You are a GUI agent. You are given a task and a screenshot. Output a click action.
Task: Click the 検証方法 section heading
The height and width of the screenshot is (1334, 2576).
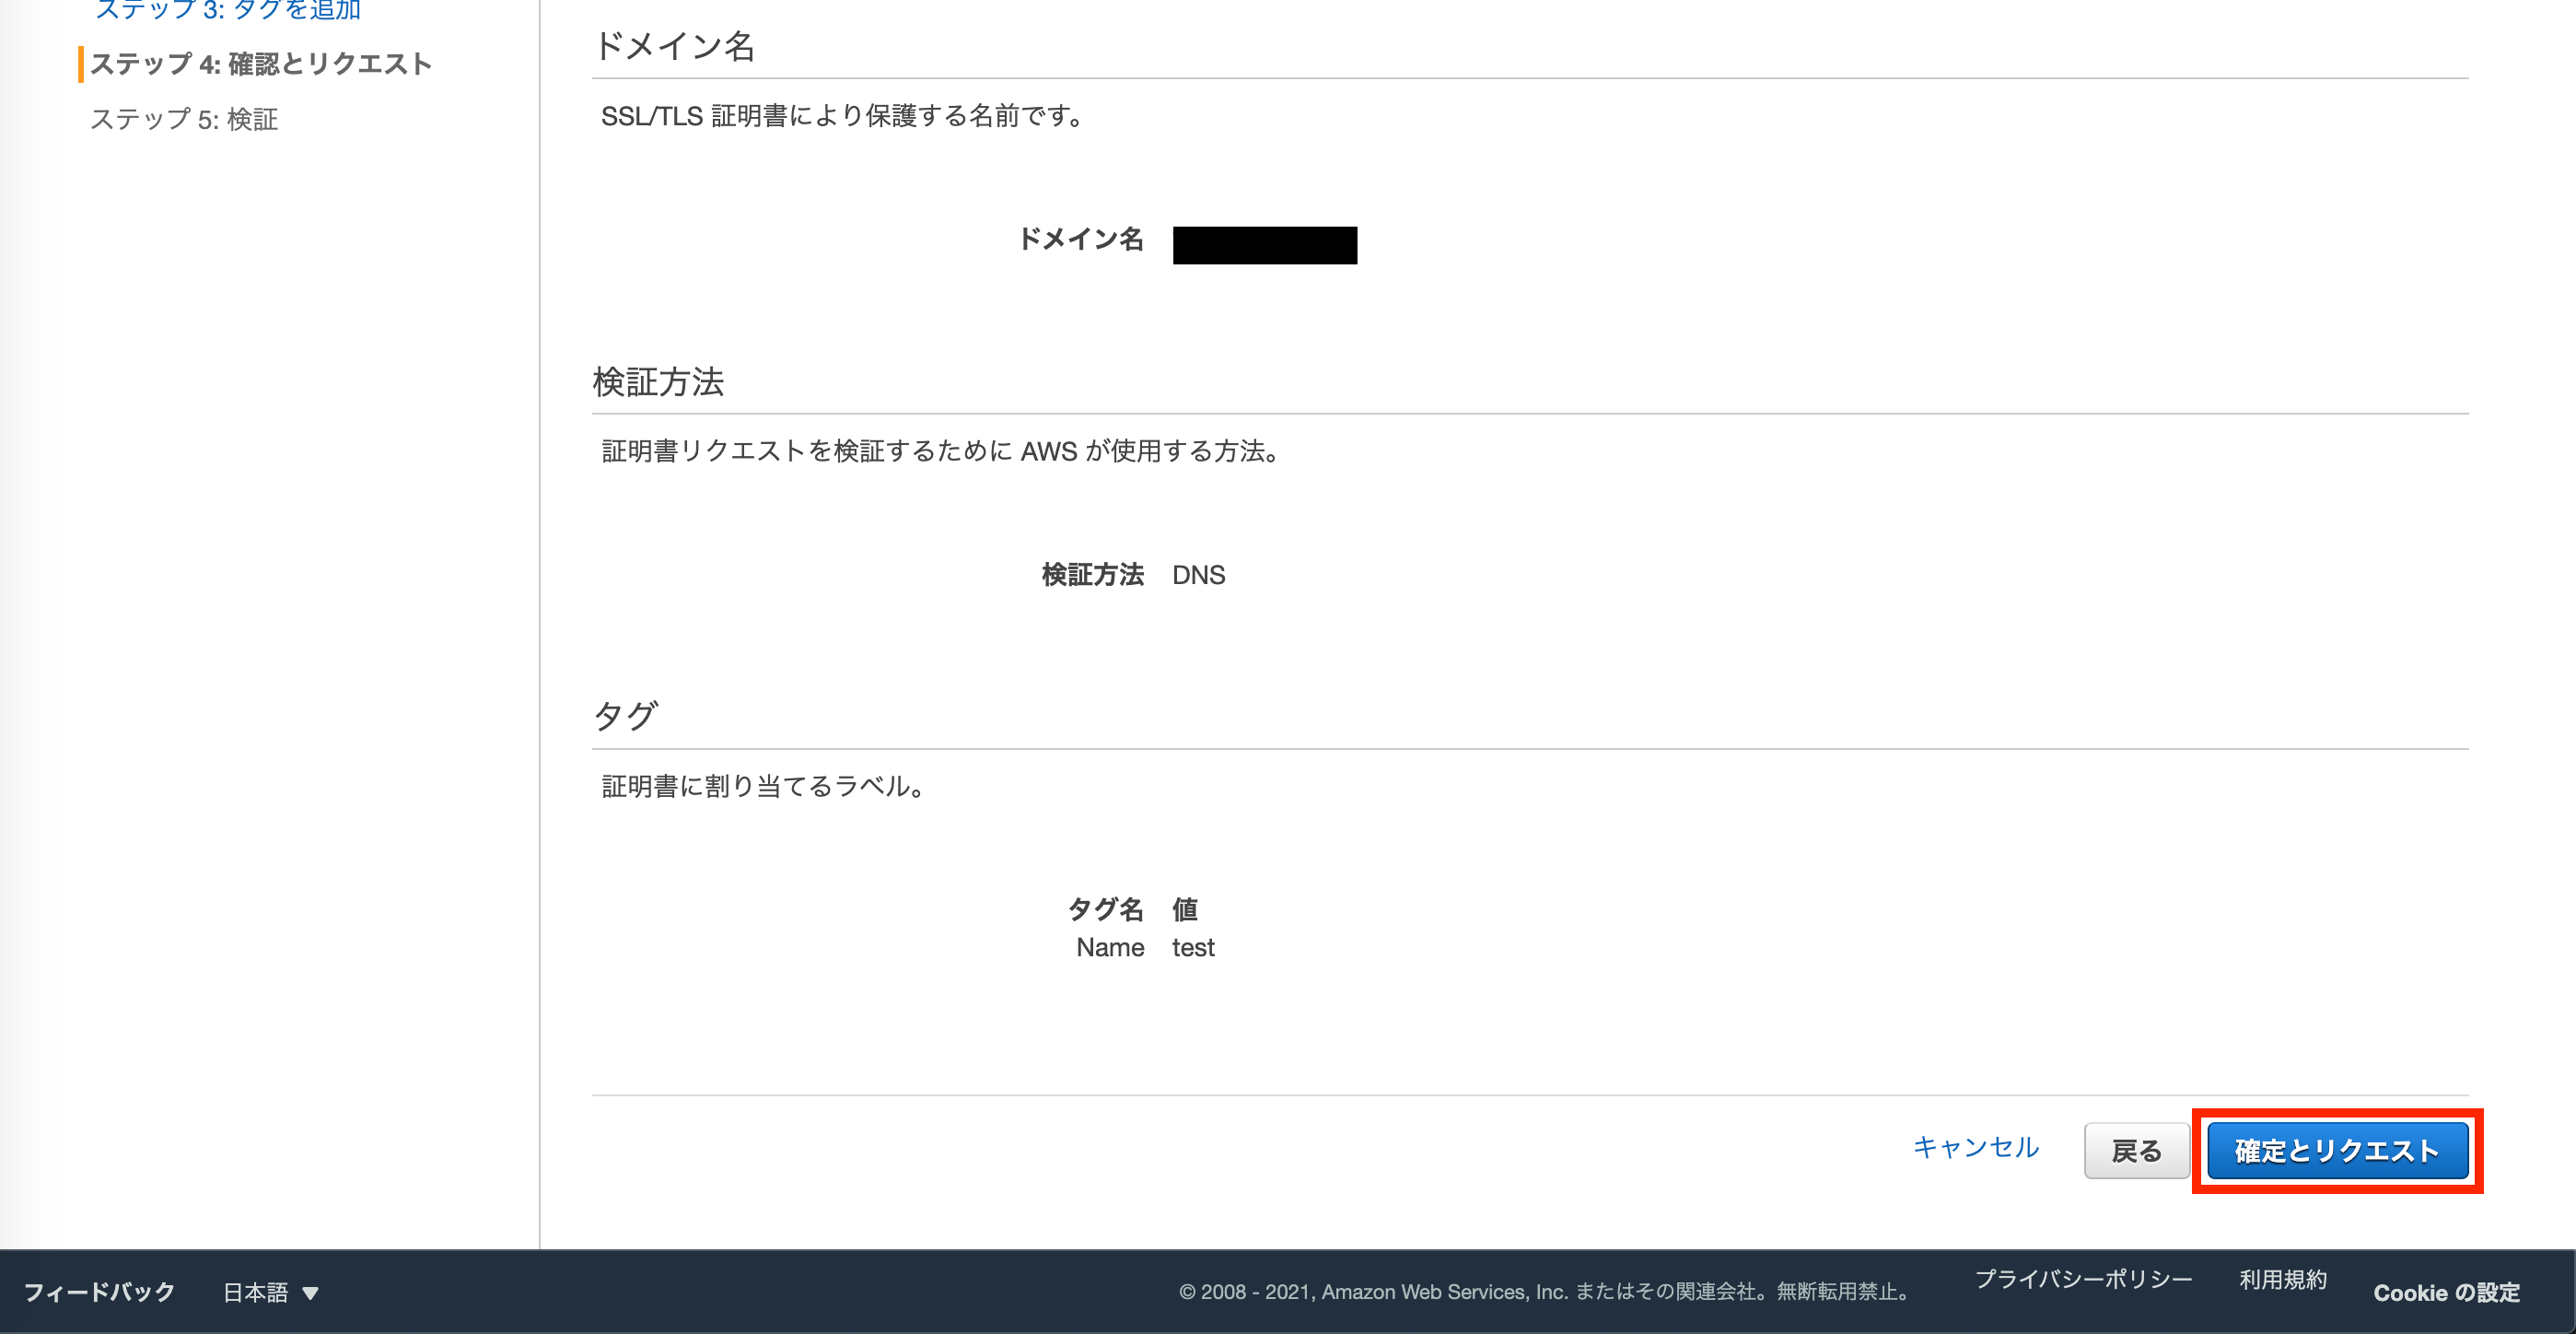(658, 381)
